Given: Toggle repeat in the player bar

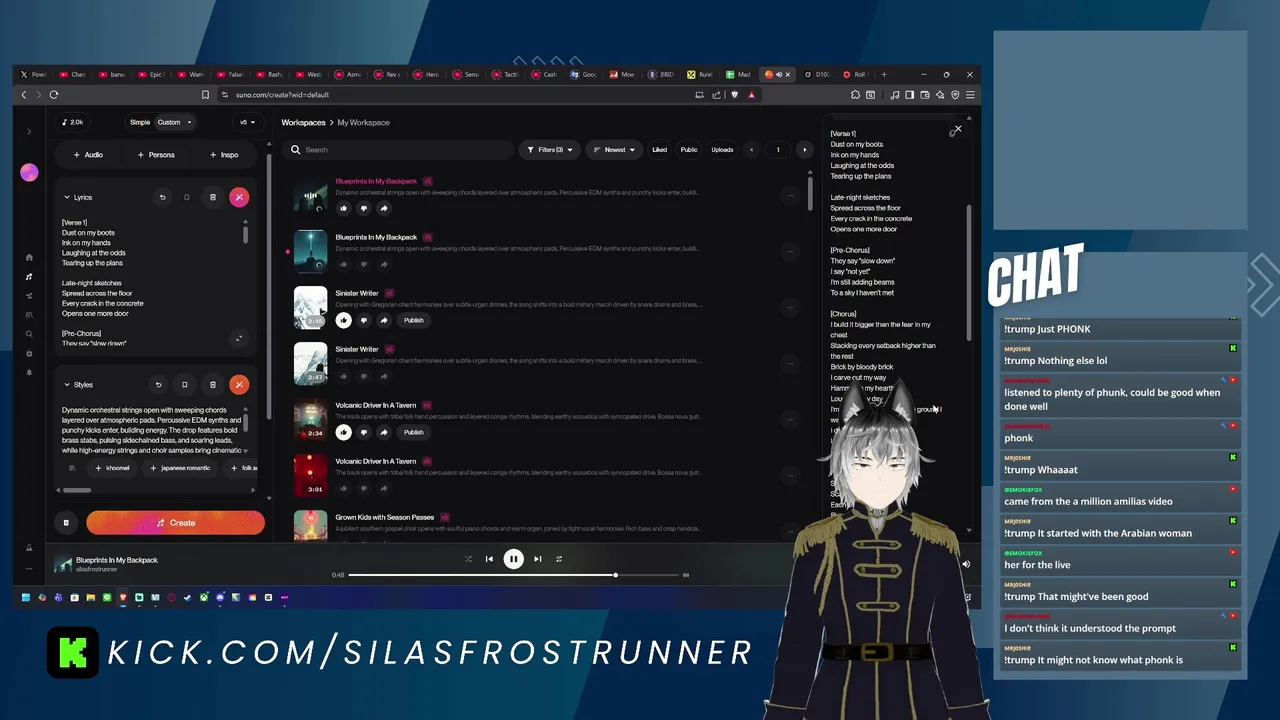Looking at the screenshot, I should click(x=559, y=559).
